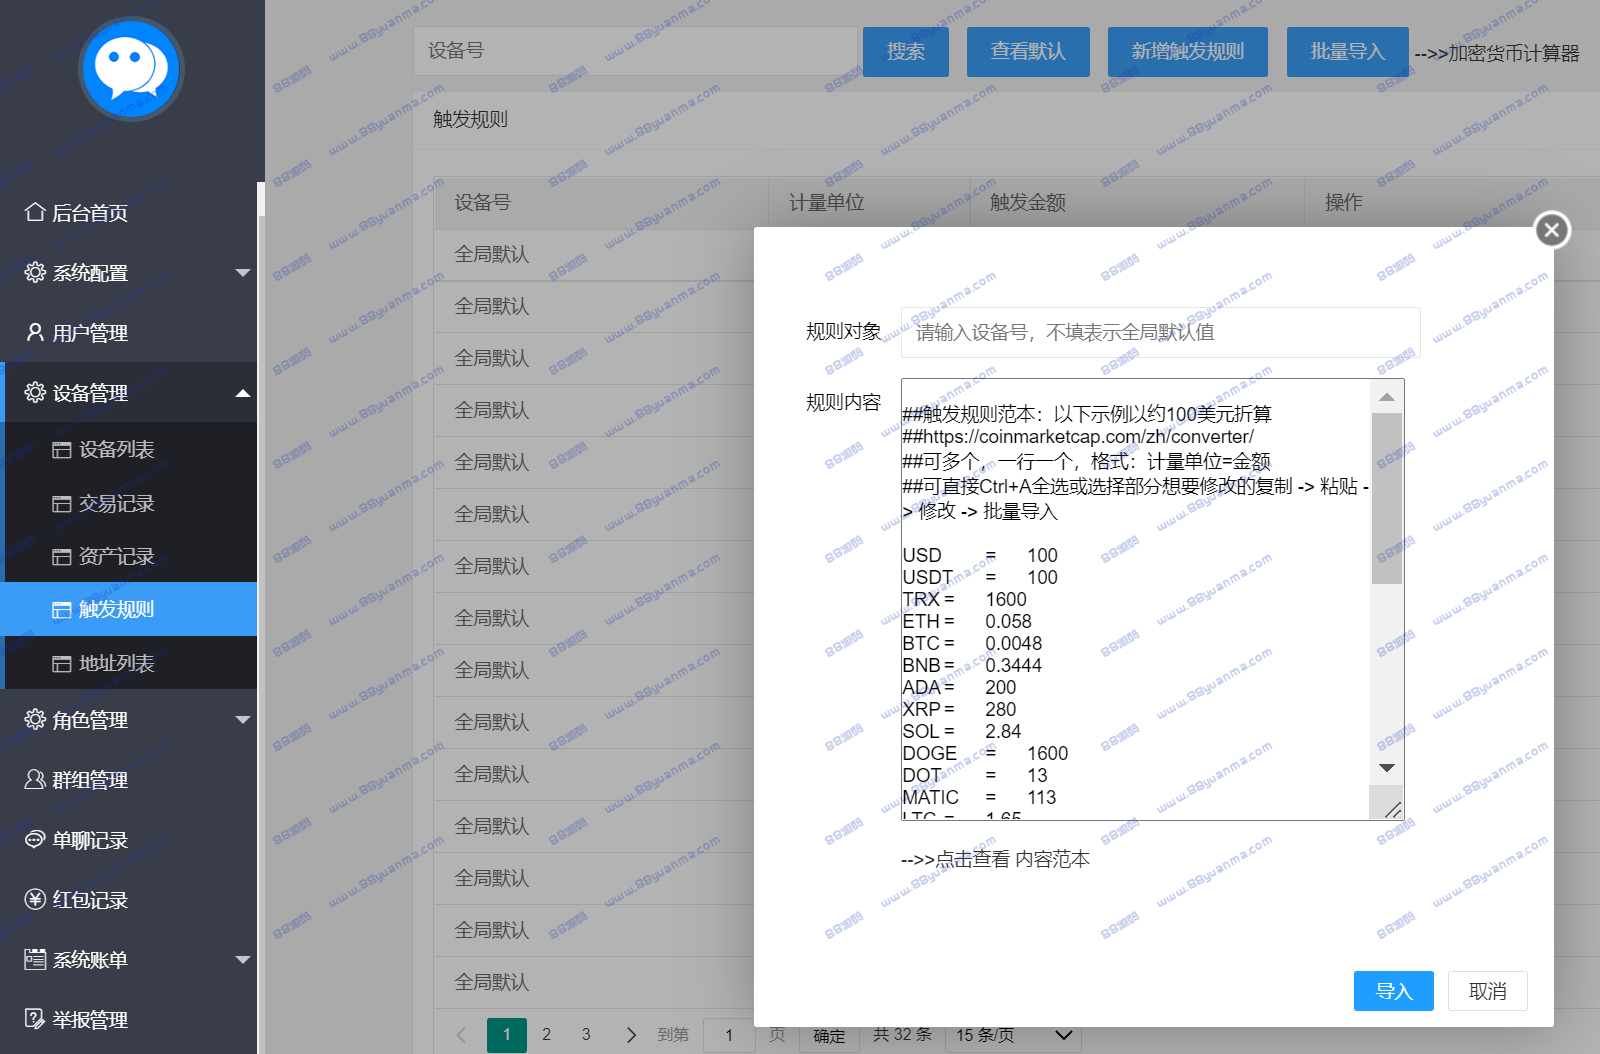
Task: Click the report icon beside 举报管理
Action: 35,1019
